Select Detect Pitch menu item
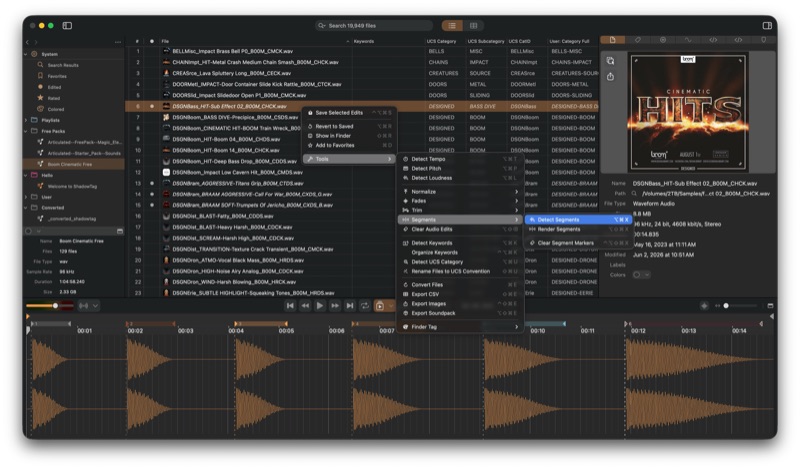 pos(460,168)
